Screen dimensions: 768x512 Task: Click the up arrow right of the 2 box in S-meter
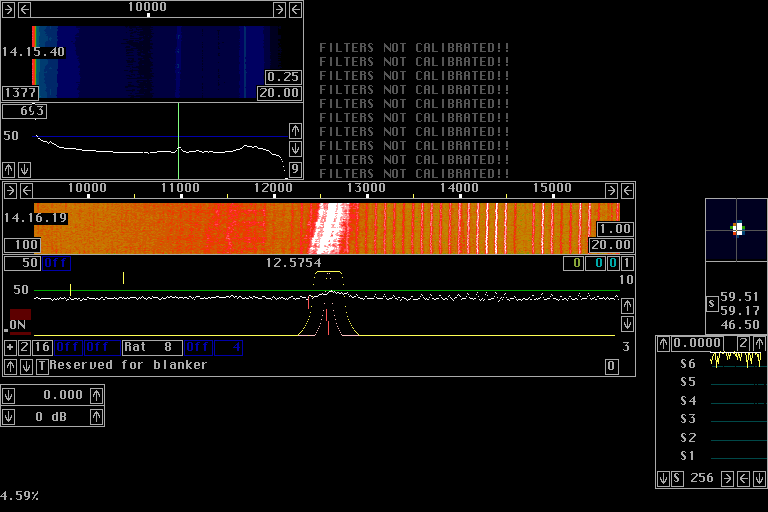759,343
